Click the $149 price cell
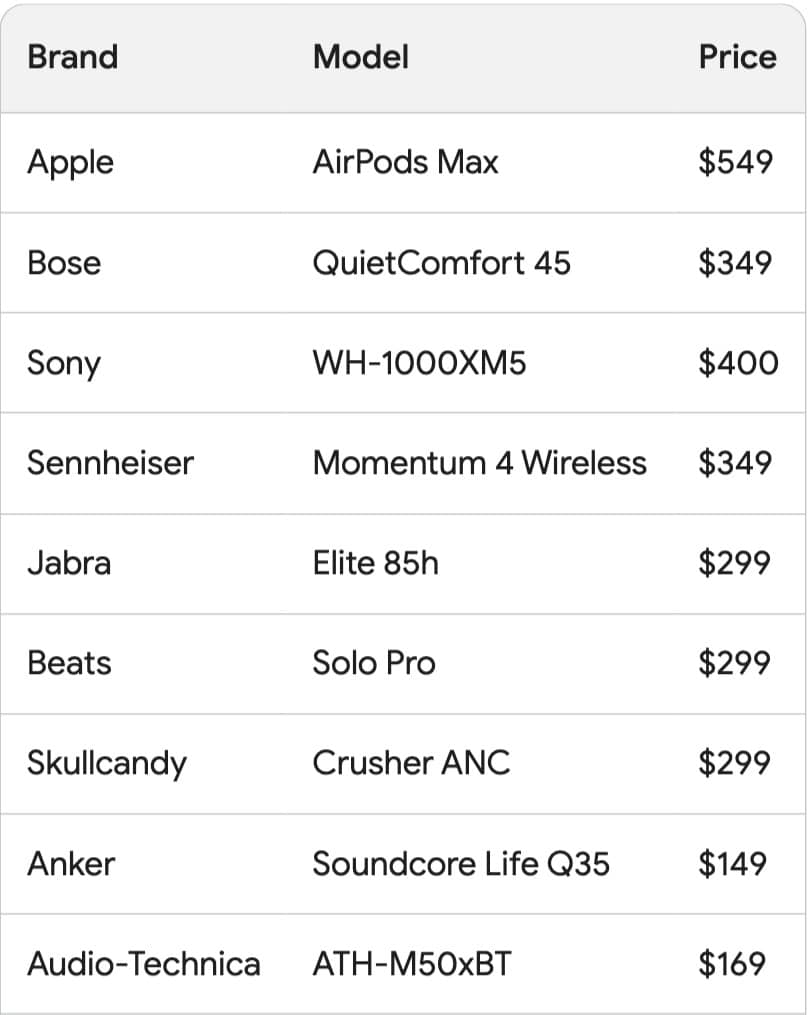The width and height of the screenshot is (808, 1015). [735, 863]
